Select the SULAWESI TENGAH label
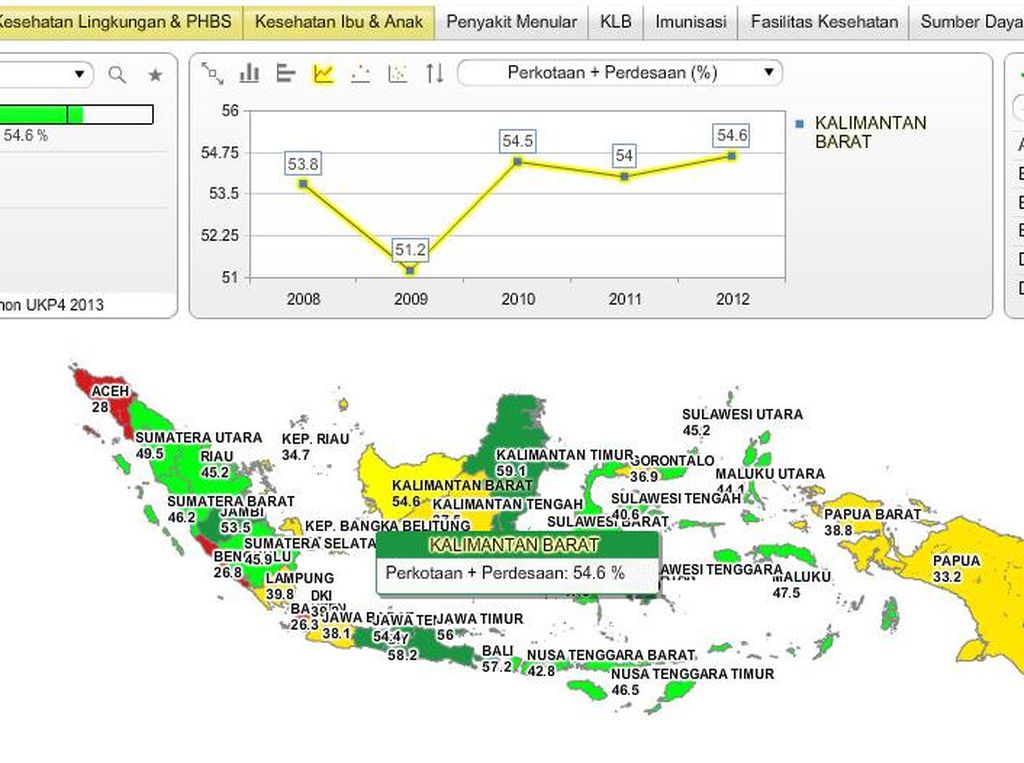 point(676,498)
